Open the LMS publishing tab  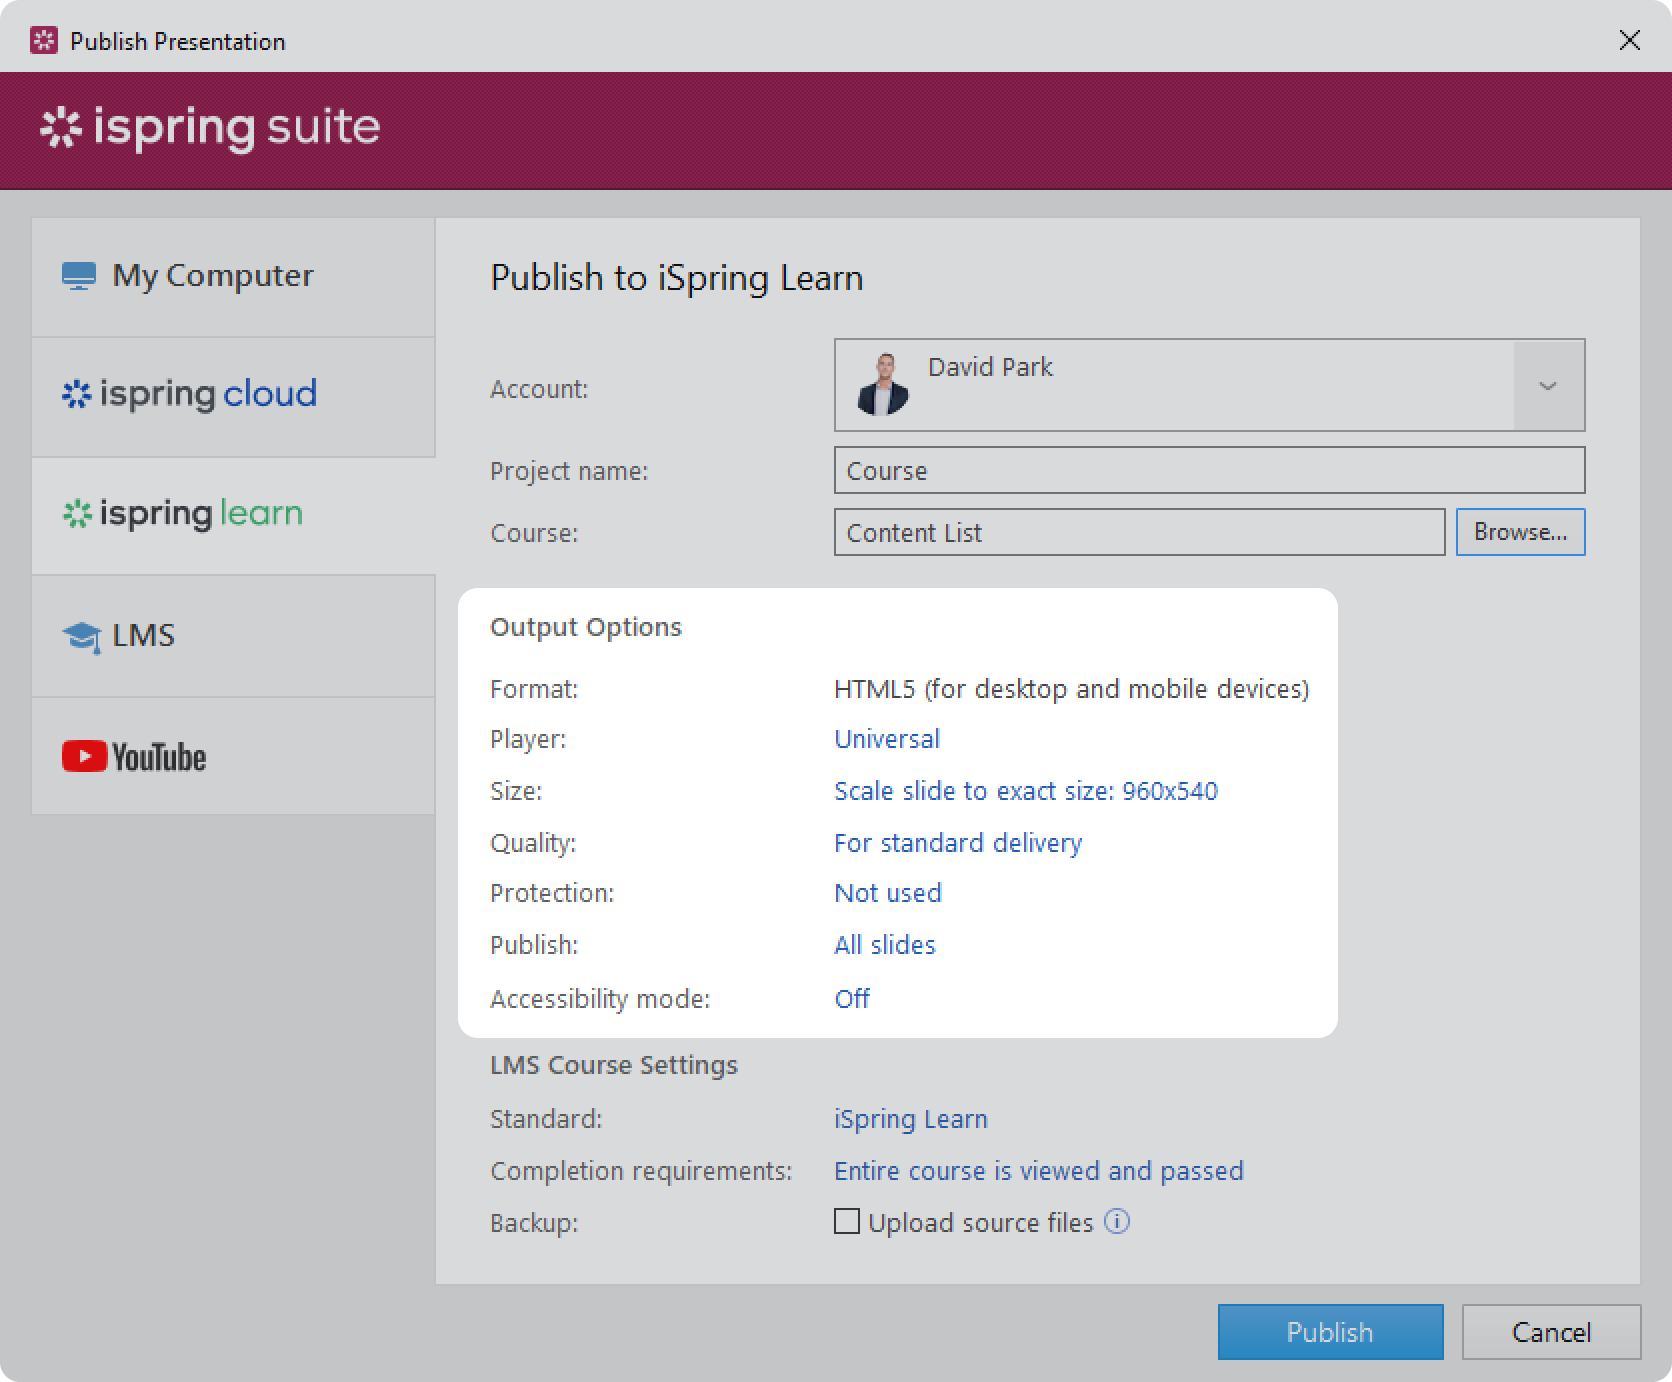[233, 636]
